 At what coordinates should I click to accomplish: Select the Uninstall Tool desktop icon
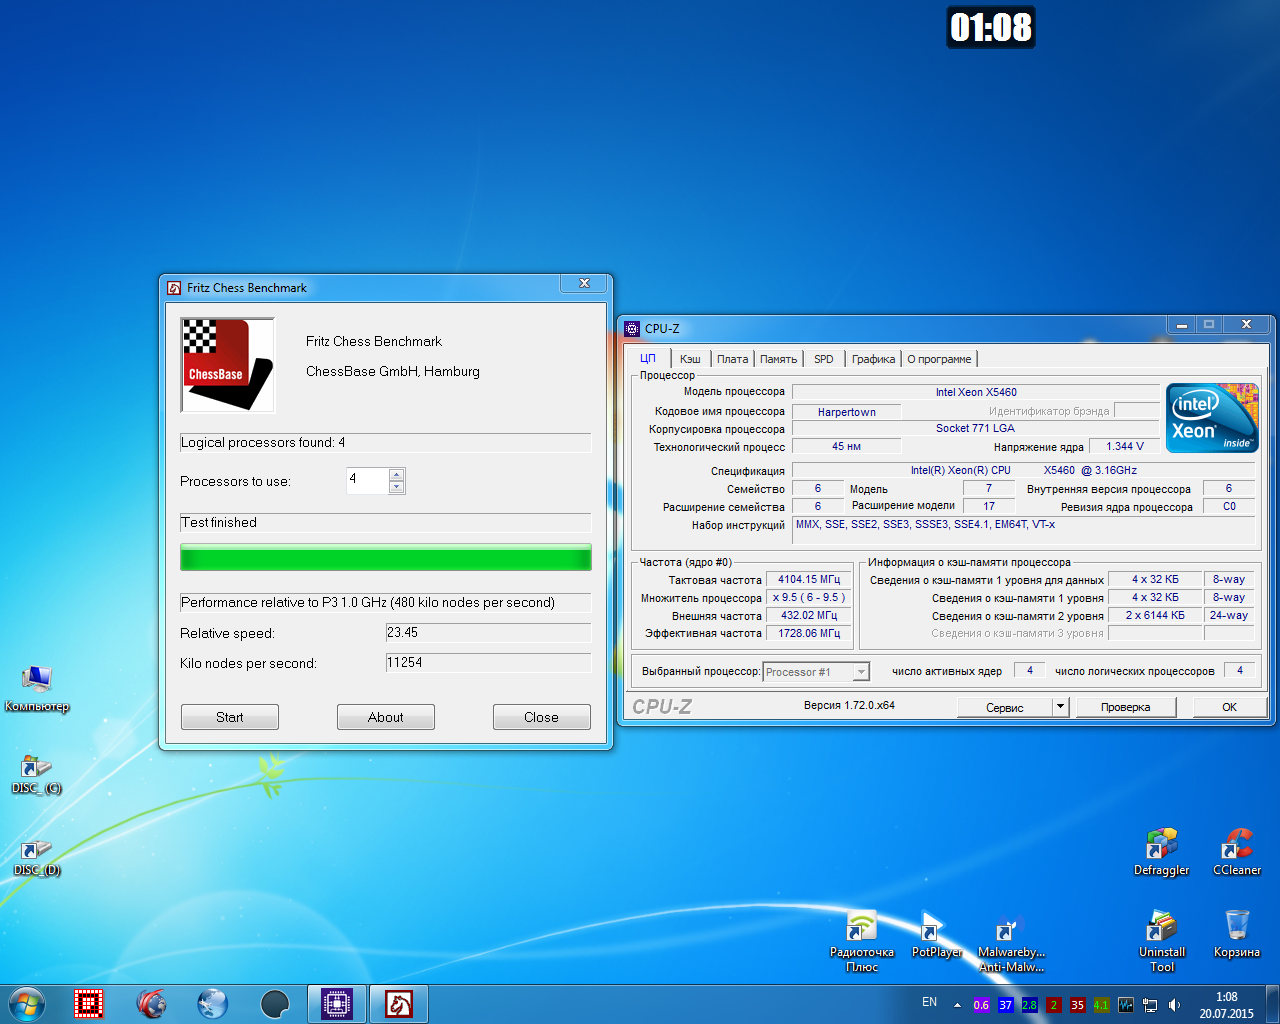1162,941
